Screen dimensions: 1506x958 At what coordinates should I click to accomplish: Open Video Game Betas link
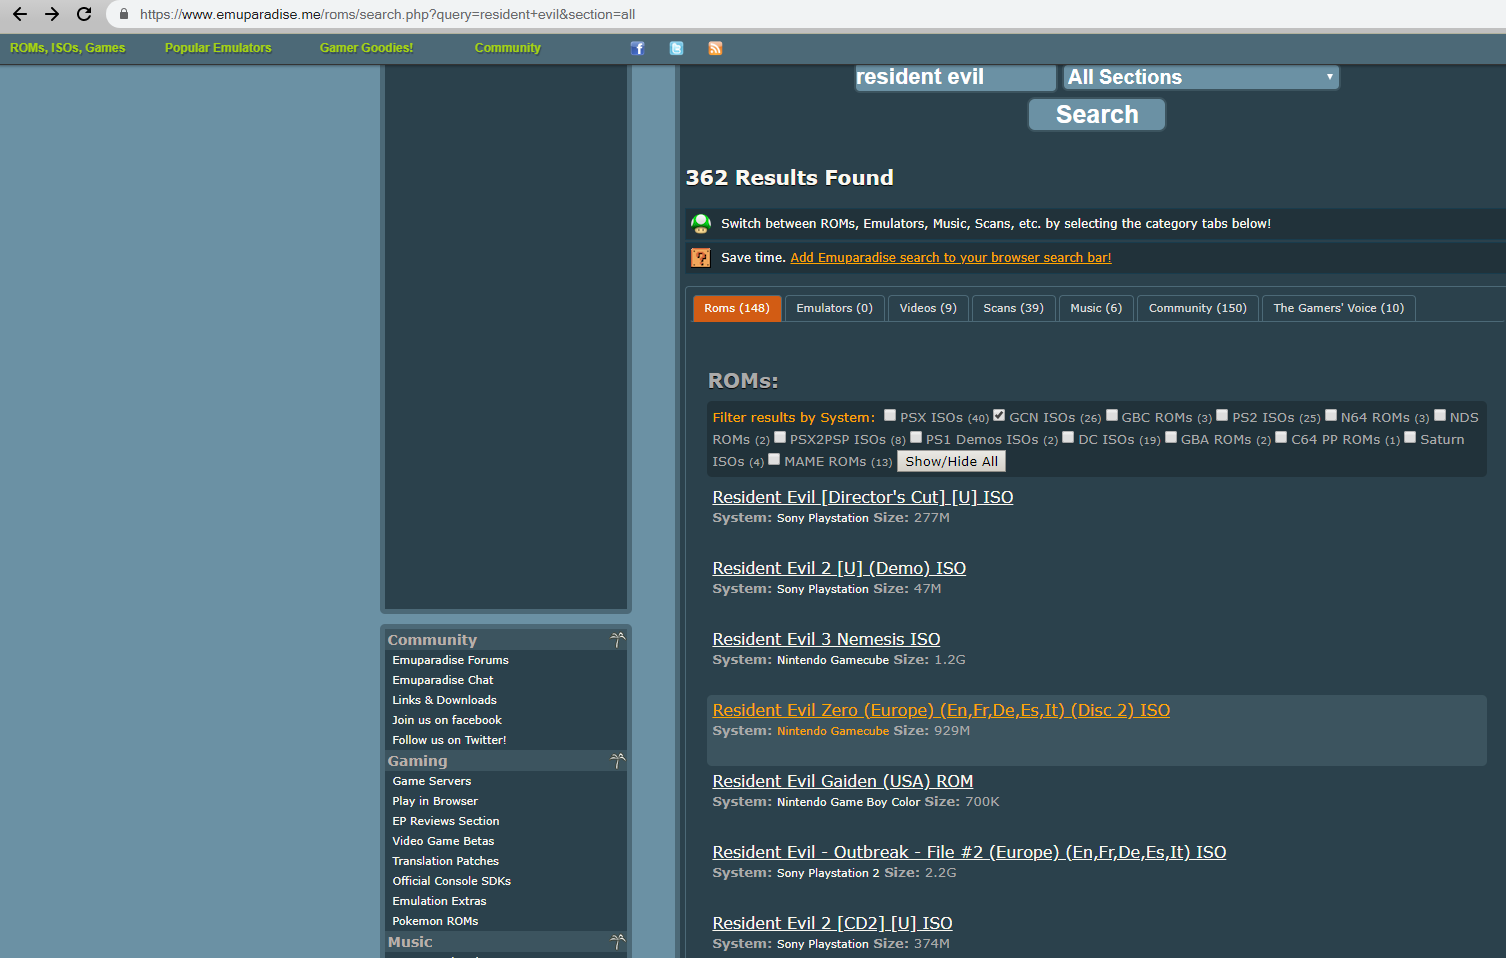(443, 841)
